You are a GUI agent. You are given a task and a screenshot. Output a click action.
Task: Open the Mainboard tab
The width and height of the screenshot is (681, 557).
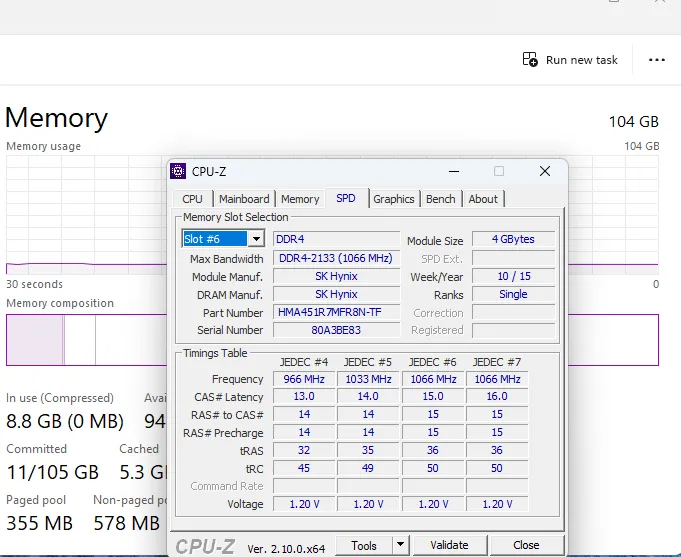[x=244, y=199]
